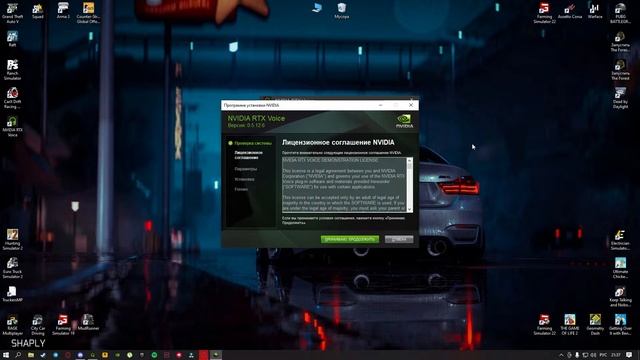Click inside the license agreement text box
The image size is (640, 360).
point(344,185)
